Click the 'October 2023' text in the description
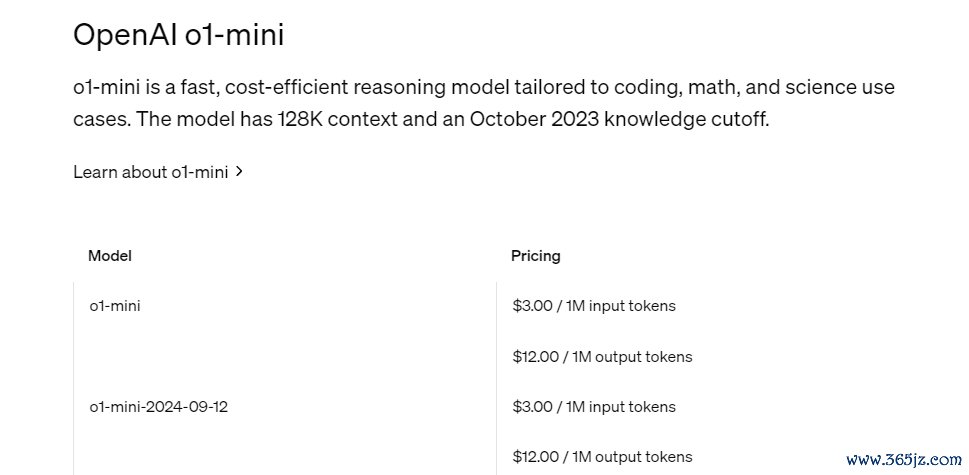Viewport: 969px width, 475px height. pos(534,119)
